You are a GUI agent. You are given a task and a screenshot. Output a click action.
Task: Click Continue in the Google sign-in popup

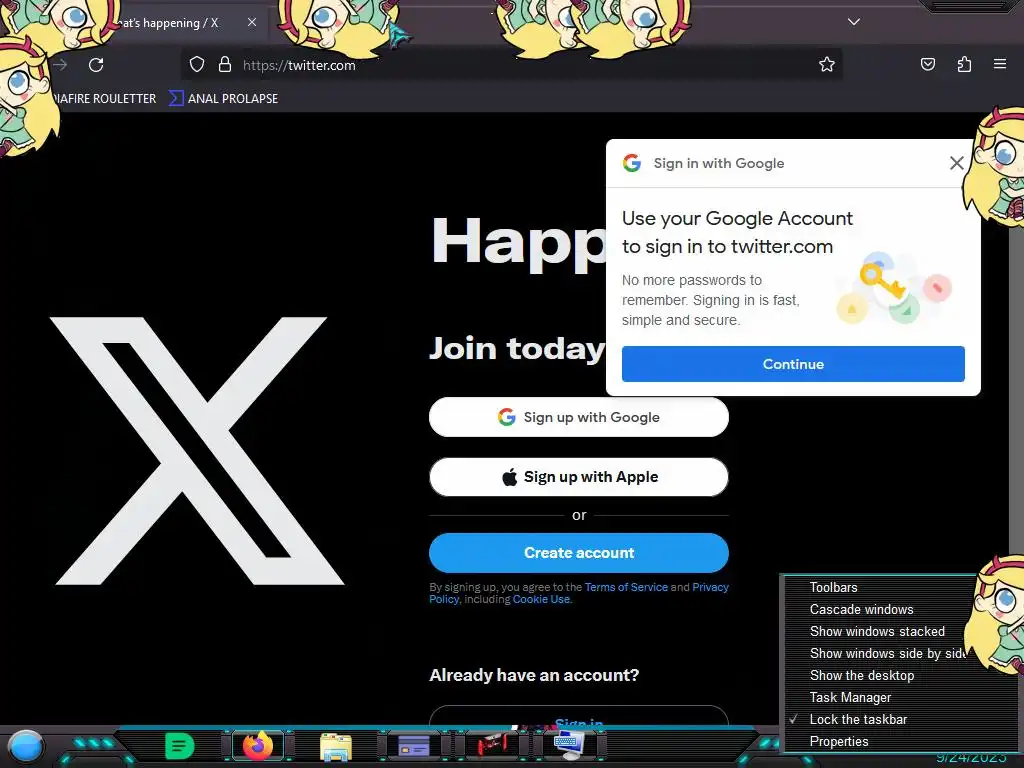(793, 364)
